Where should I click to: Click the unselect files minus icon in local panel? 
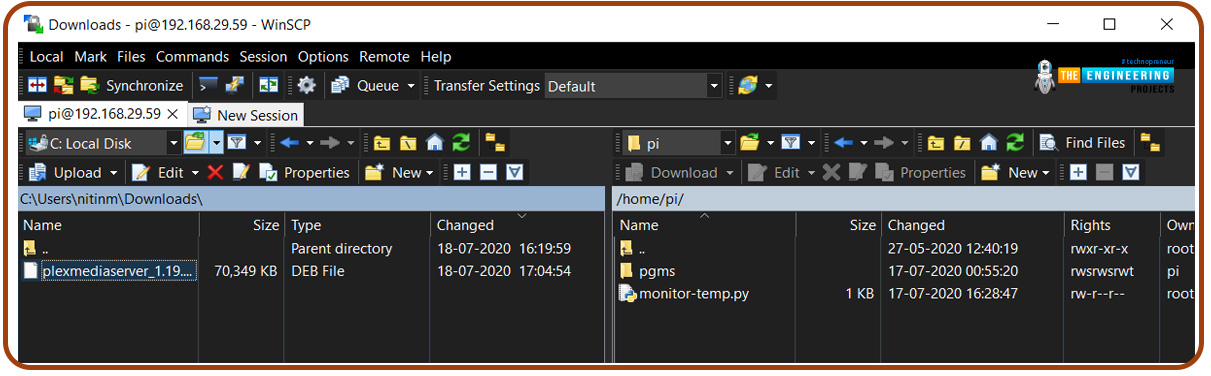488,172
